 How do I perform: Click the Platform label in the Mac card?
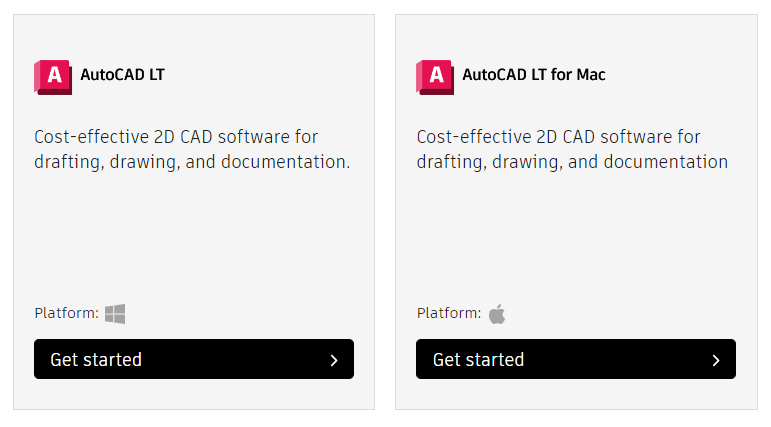point(448,314)
